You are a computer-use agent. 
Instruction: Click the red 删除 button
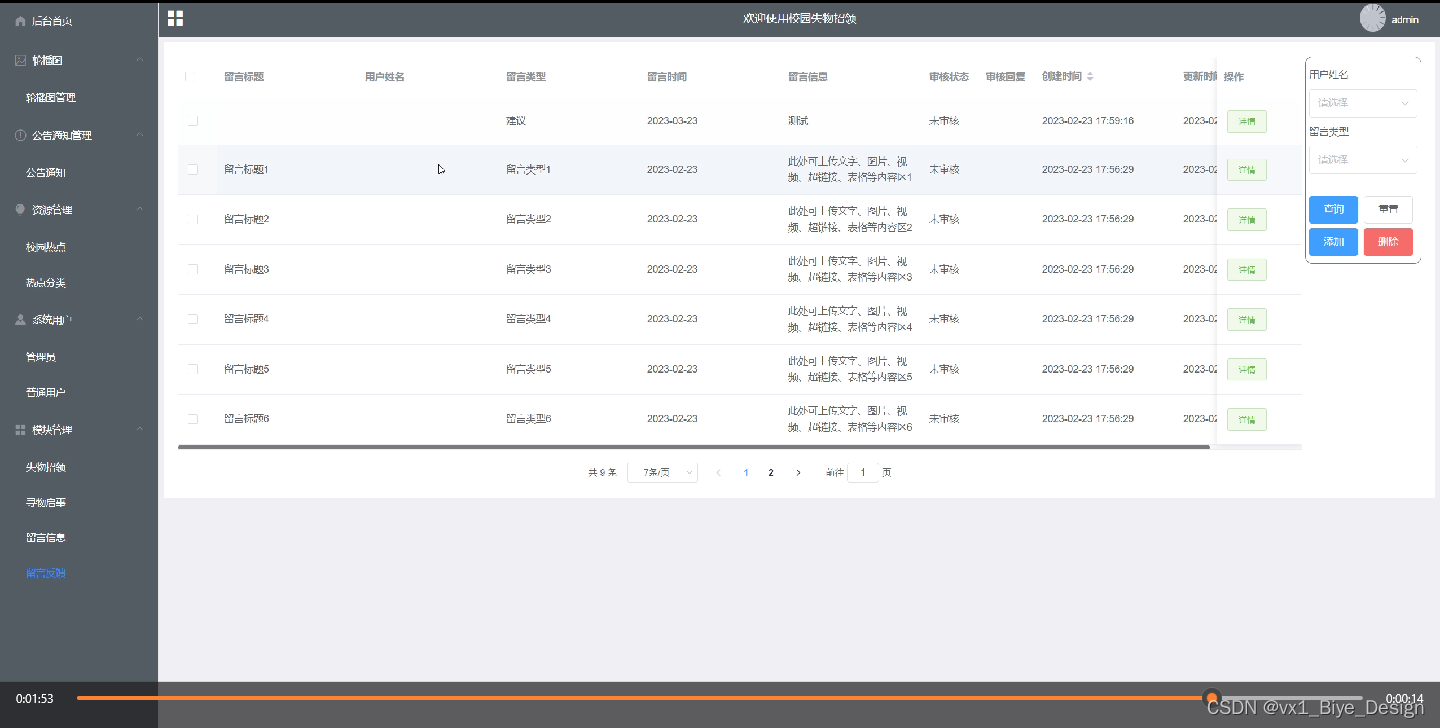(x=1388, y=242)
